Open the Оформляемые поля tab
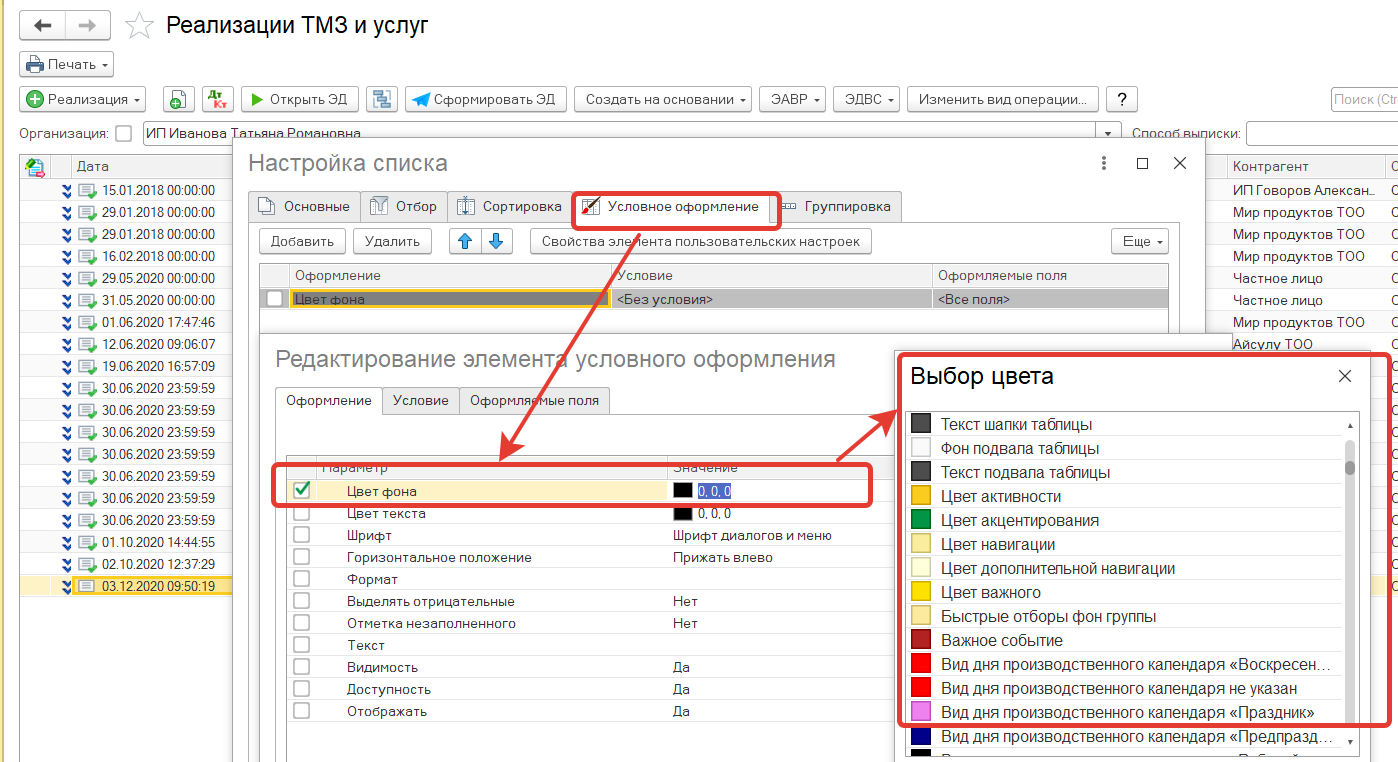This screenshot has width=1398, height=762. pyautogui.click(x=534, y=400)
